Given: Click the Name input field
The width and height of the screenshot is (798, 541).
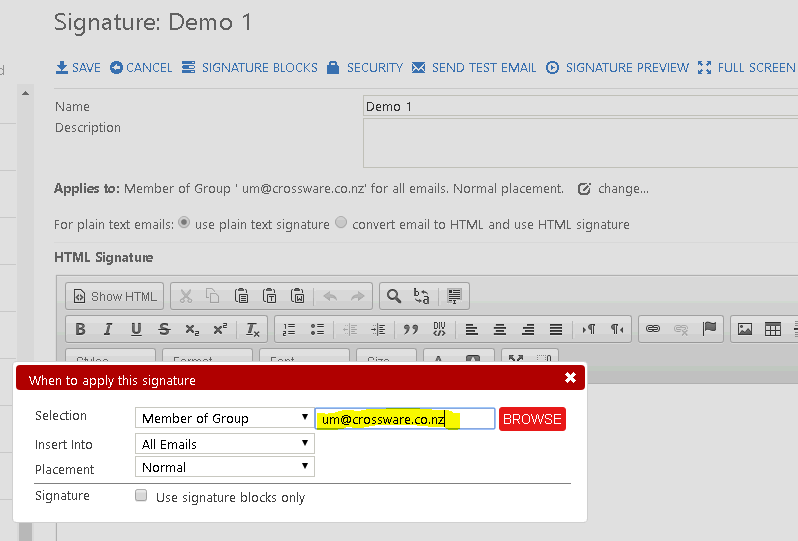Looking at the screenshot, I should click(580, 106).
